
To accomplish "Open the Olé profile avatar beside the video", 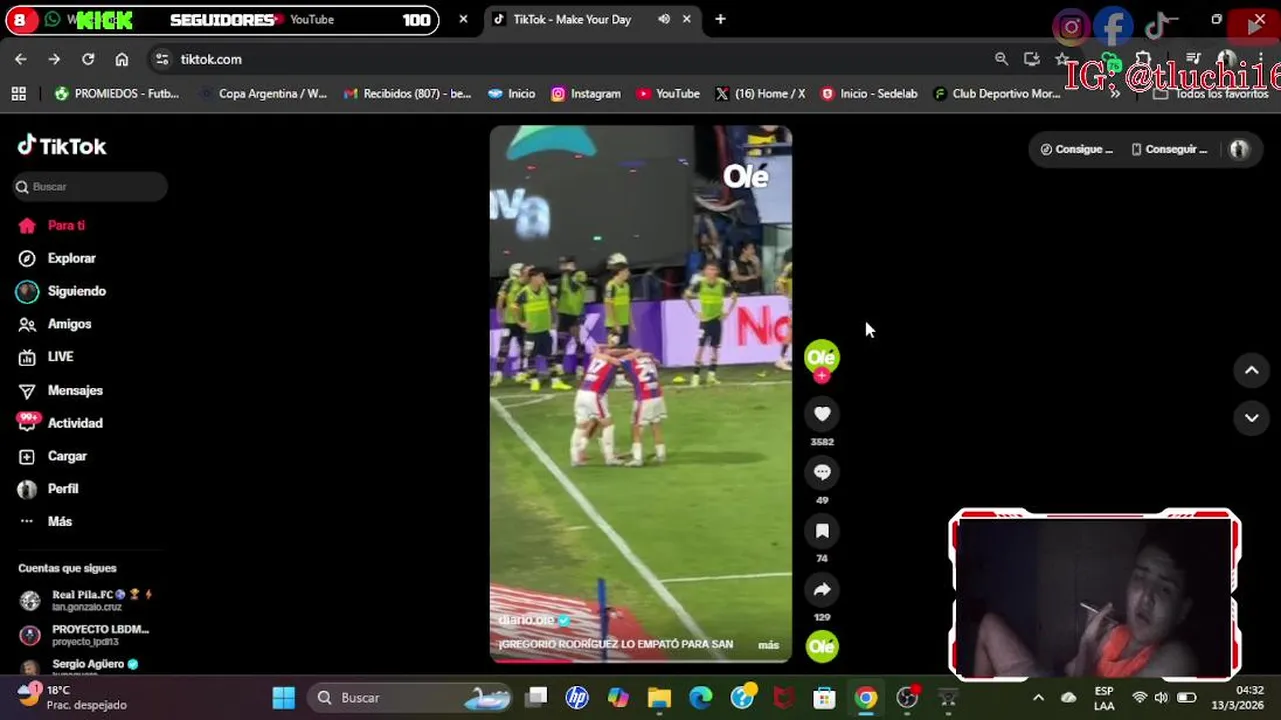I will pos(822,357).
